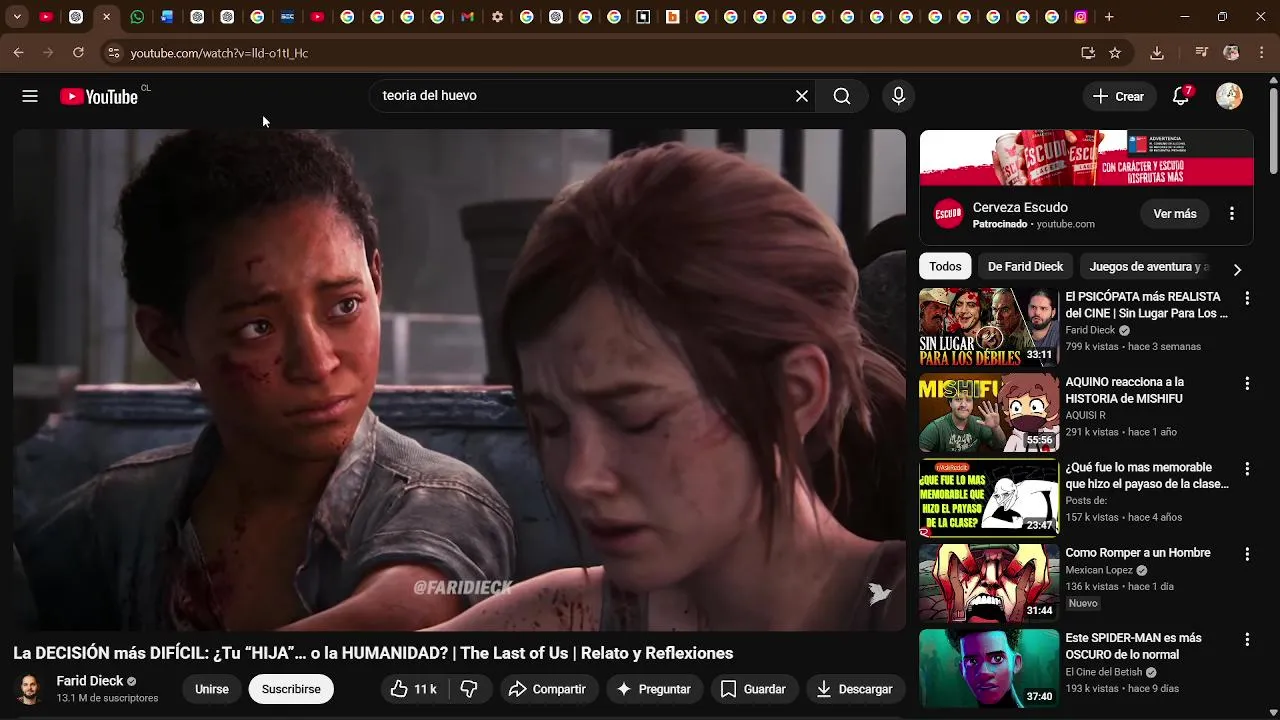The image size is (1280, 720).
Task: Open the Spider-Man 37:40 video thumbnail
Action: pos(989,668)
